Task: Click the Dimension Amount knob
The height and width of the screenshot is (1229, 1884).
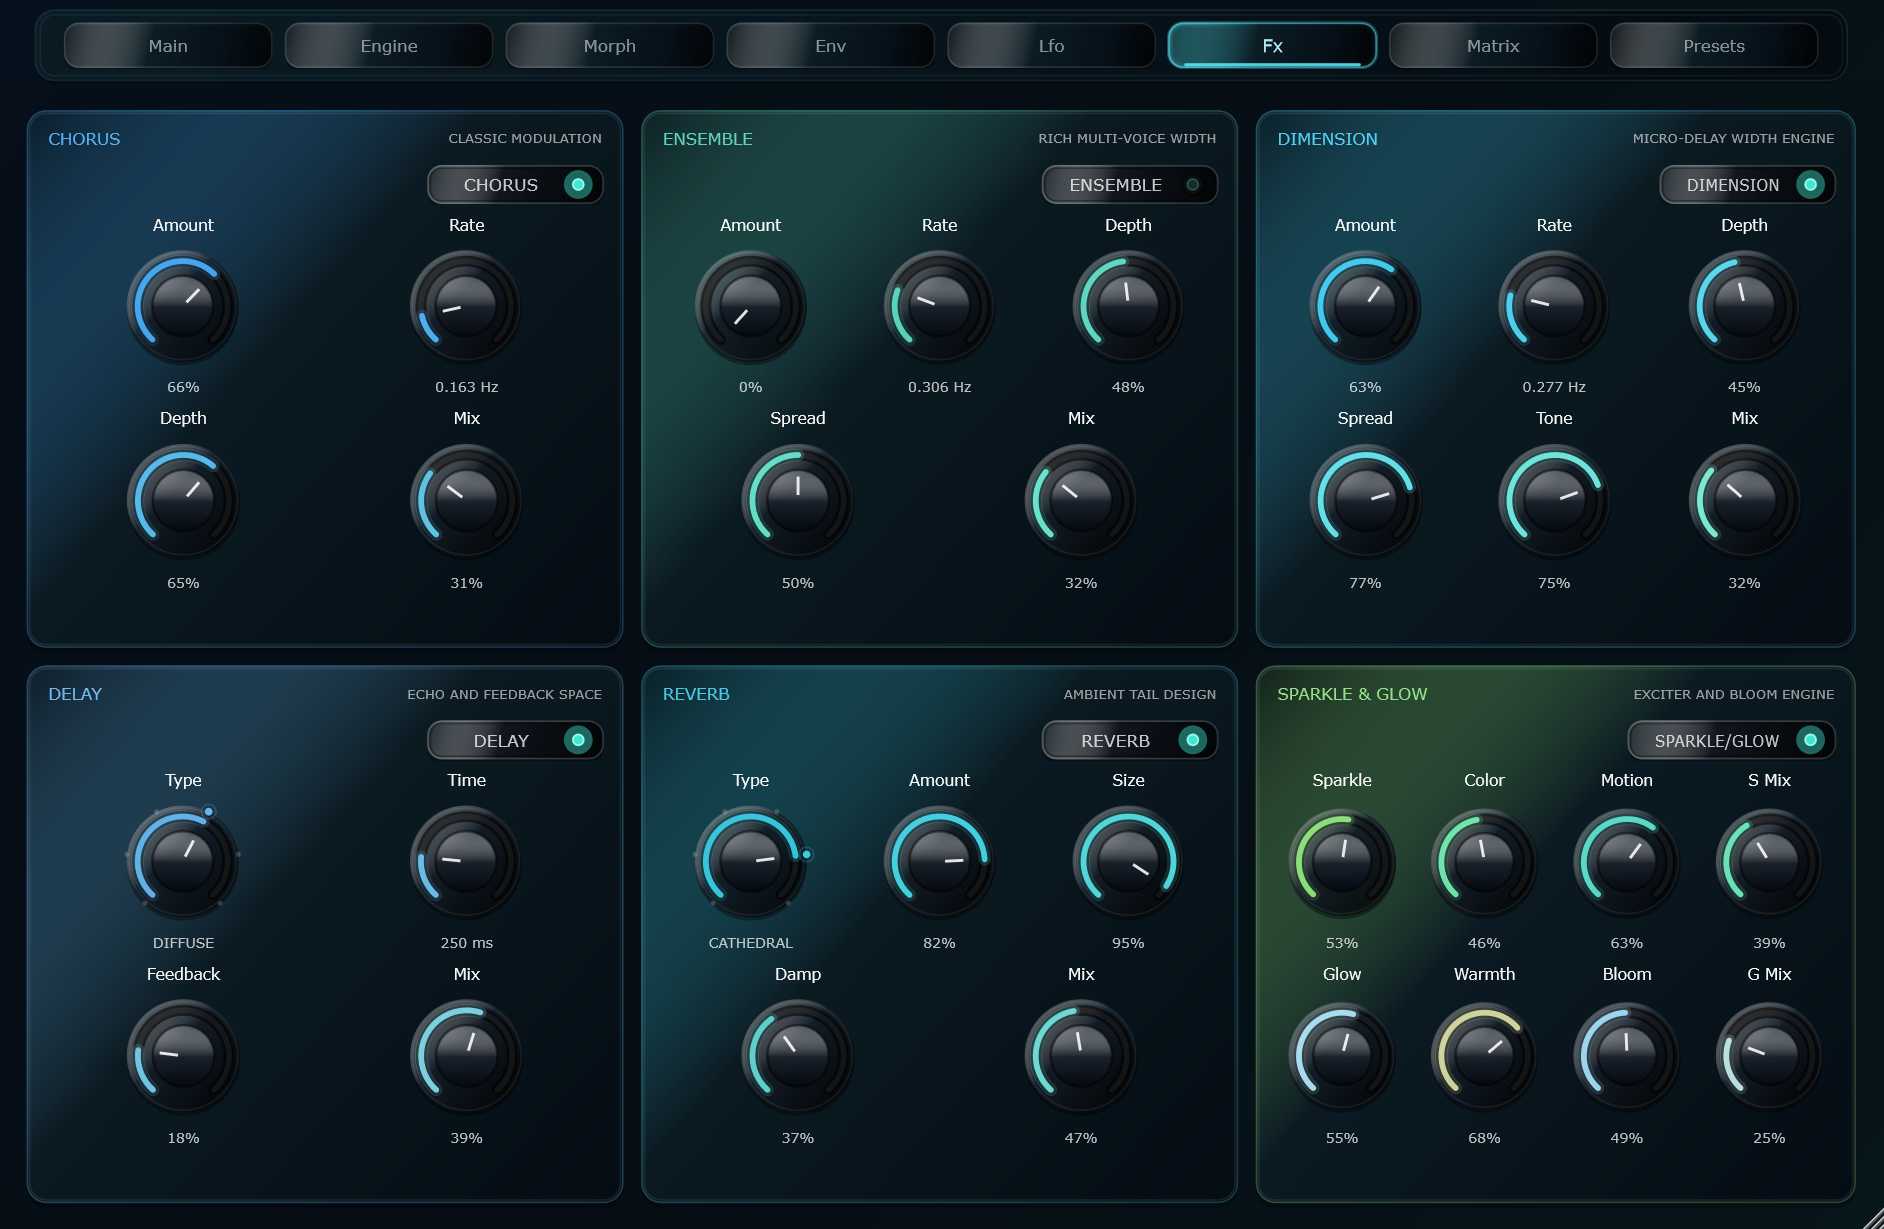Action: click(x=1365, y=306)
